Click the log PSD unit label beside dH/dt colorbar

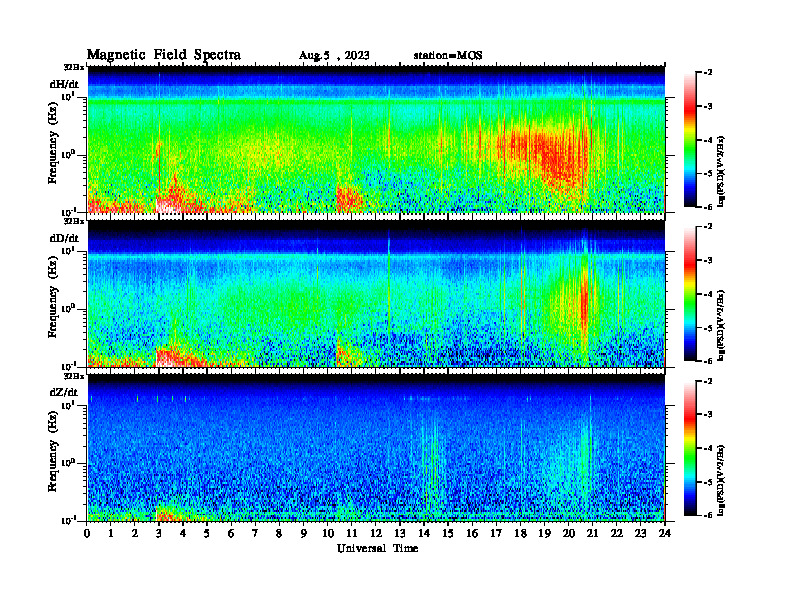[721, 171]
